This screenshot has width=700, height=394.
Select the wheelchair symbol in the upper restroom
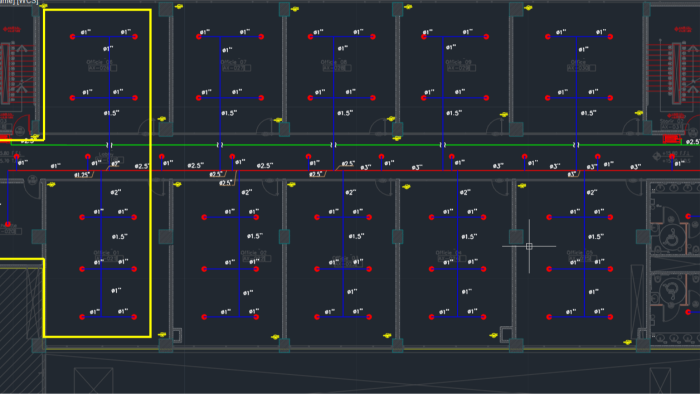click(x=671, y=236)
